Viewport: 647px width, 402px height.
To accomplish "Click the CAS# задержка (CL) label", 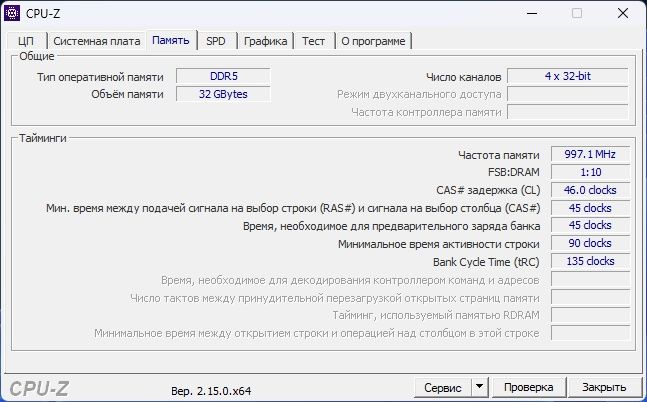I will coord(488,190).
